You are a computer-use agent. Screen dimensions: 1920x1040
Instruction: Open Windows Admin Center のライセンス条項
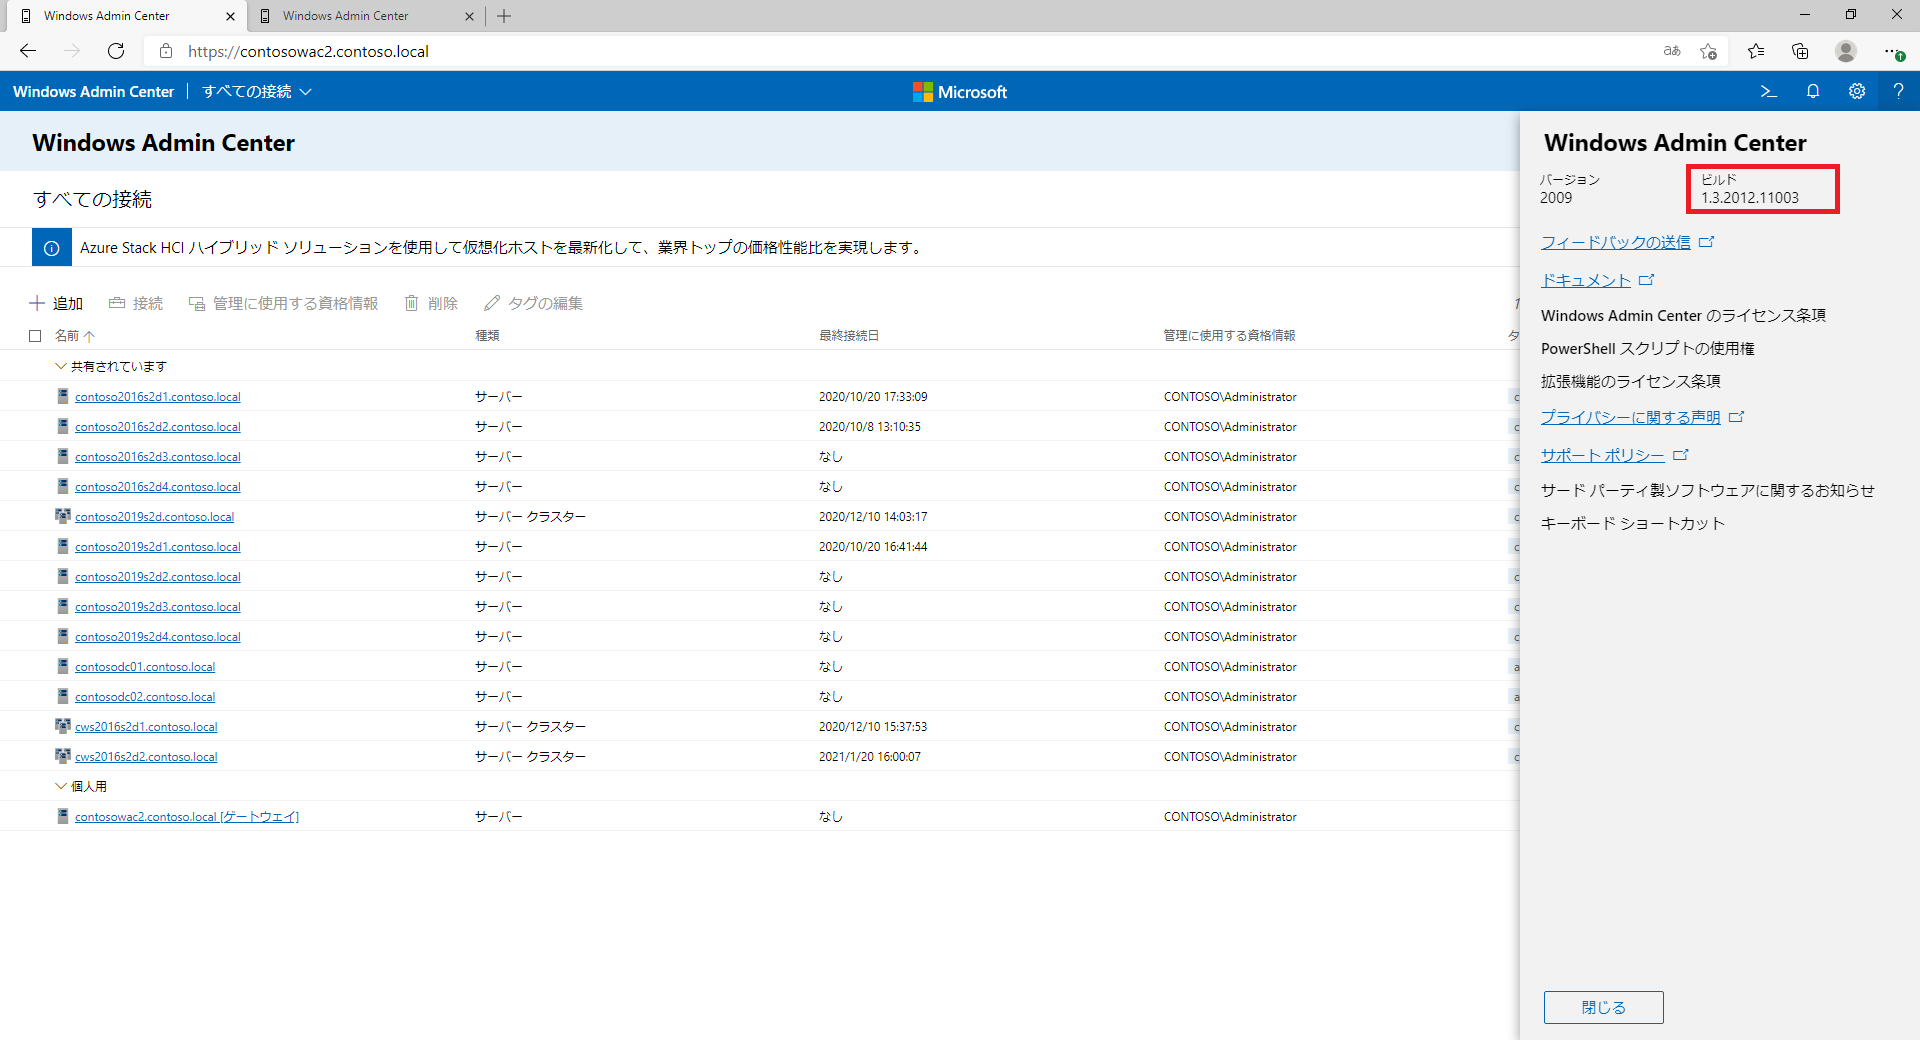click(x=1683, y=316)
